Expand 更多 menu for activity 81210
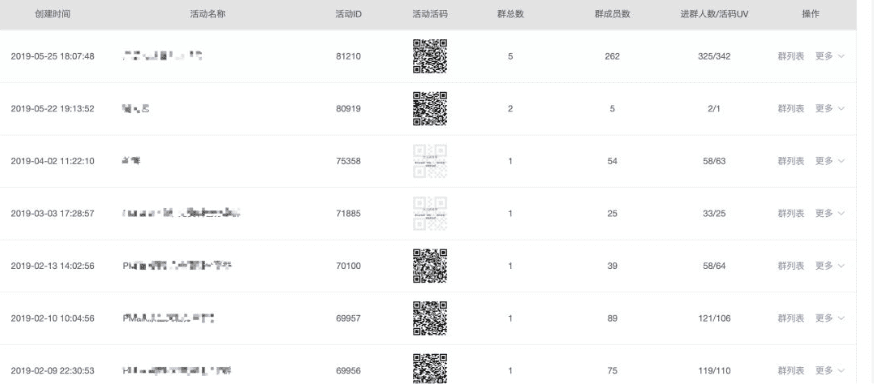This screenshot has width=875, height=388. click(x=829, y=56)
